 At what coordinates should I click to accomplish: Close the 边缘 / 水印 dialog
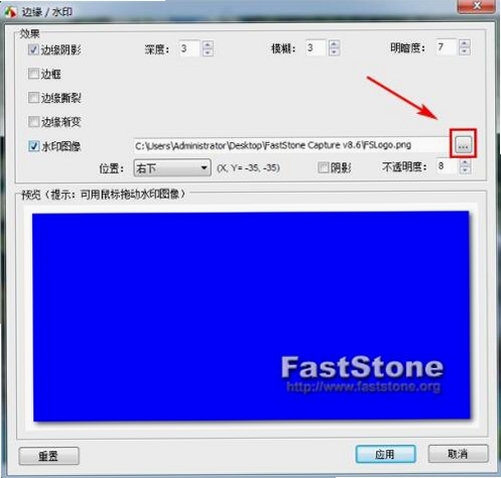(x=476, y=6)
